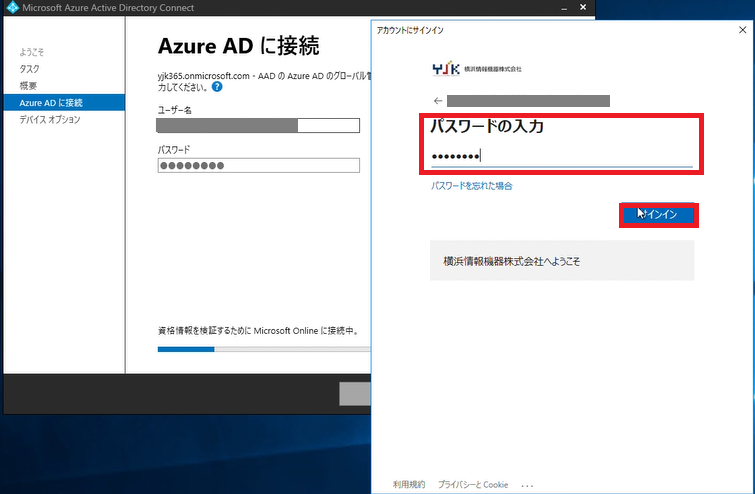Click the blue help question mark icon
The width and height of the screenshot is (755, 494).
217,87
